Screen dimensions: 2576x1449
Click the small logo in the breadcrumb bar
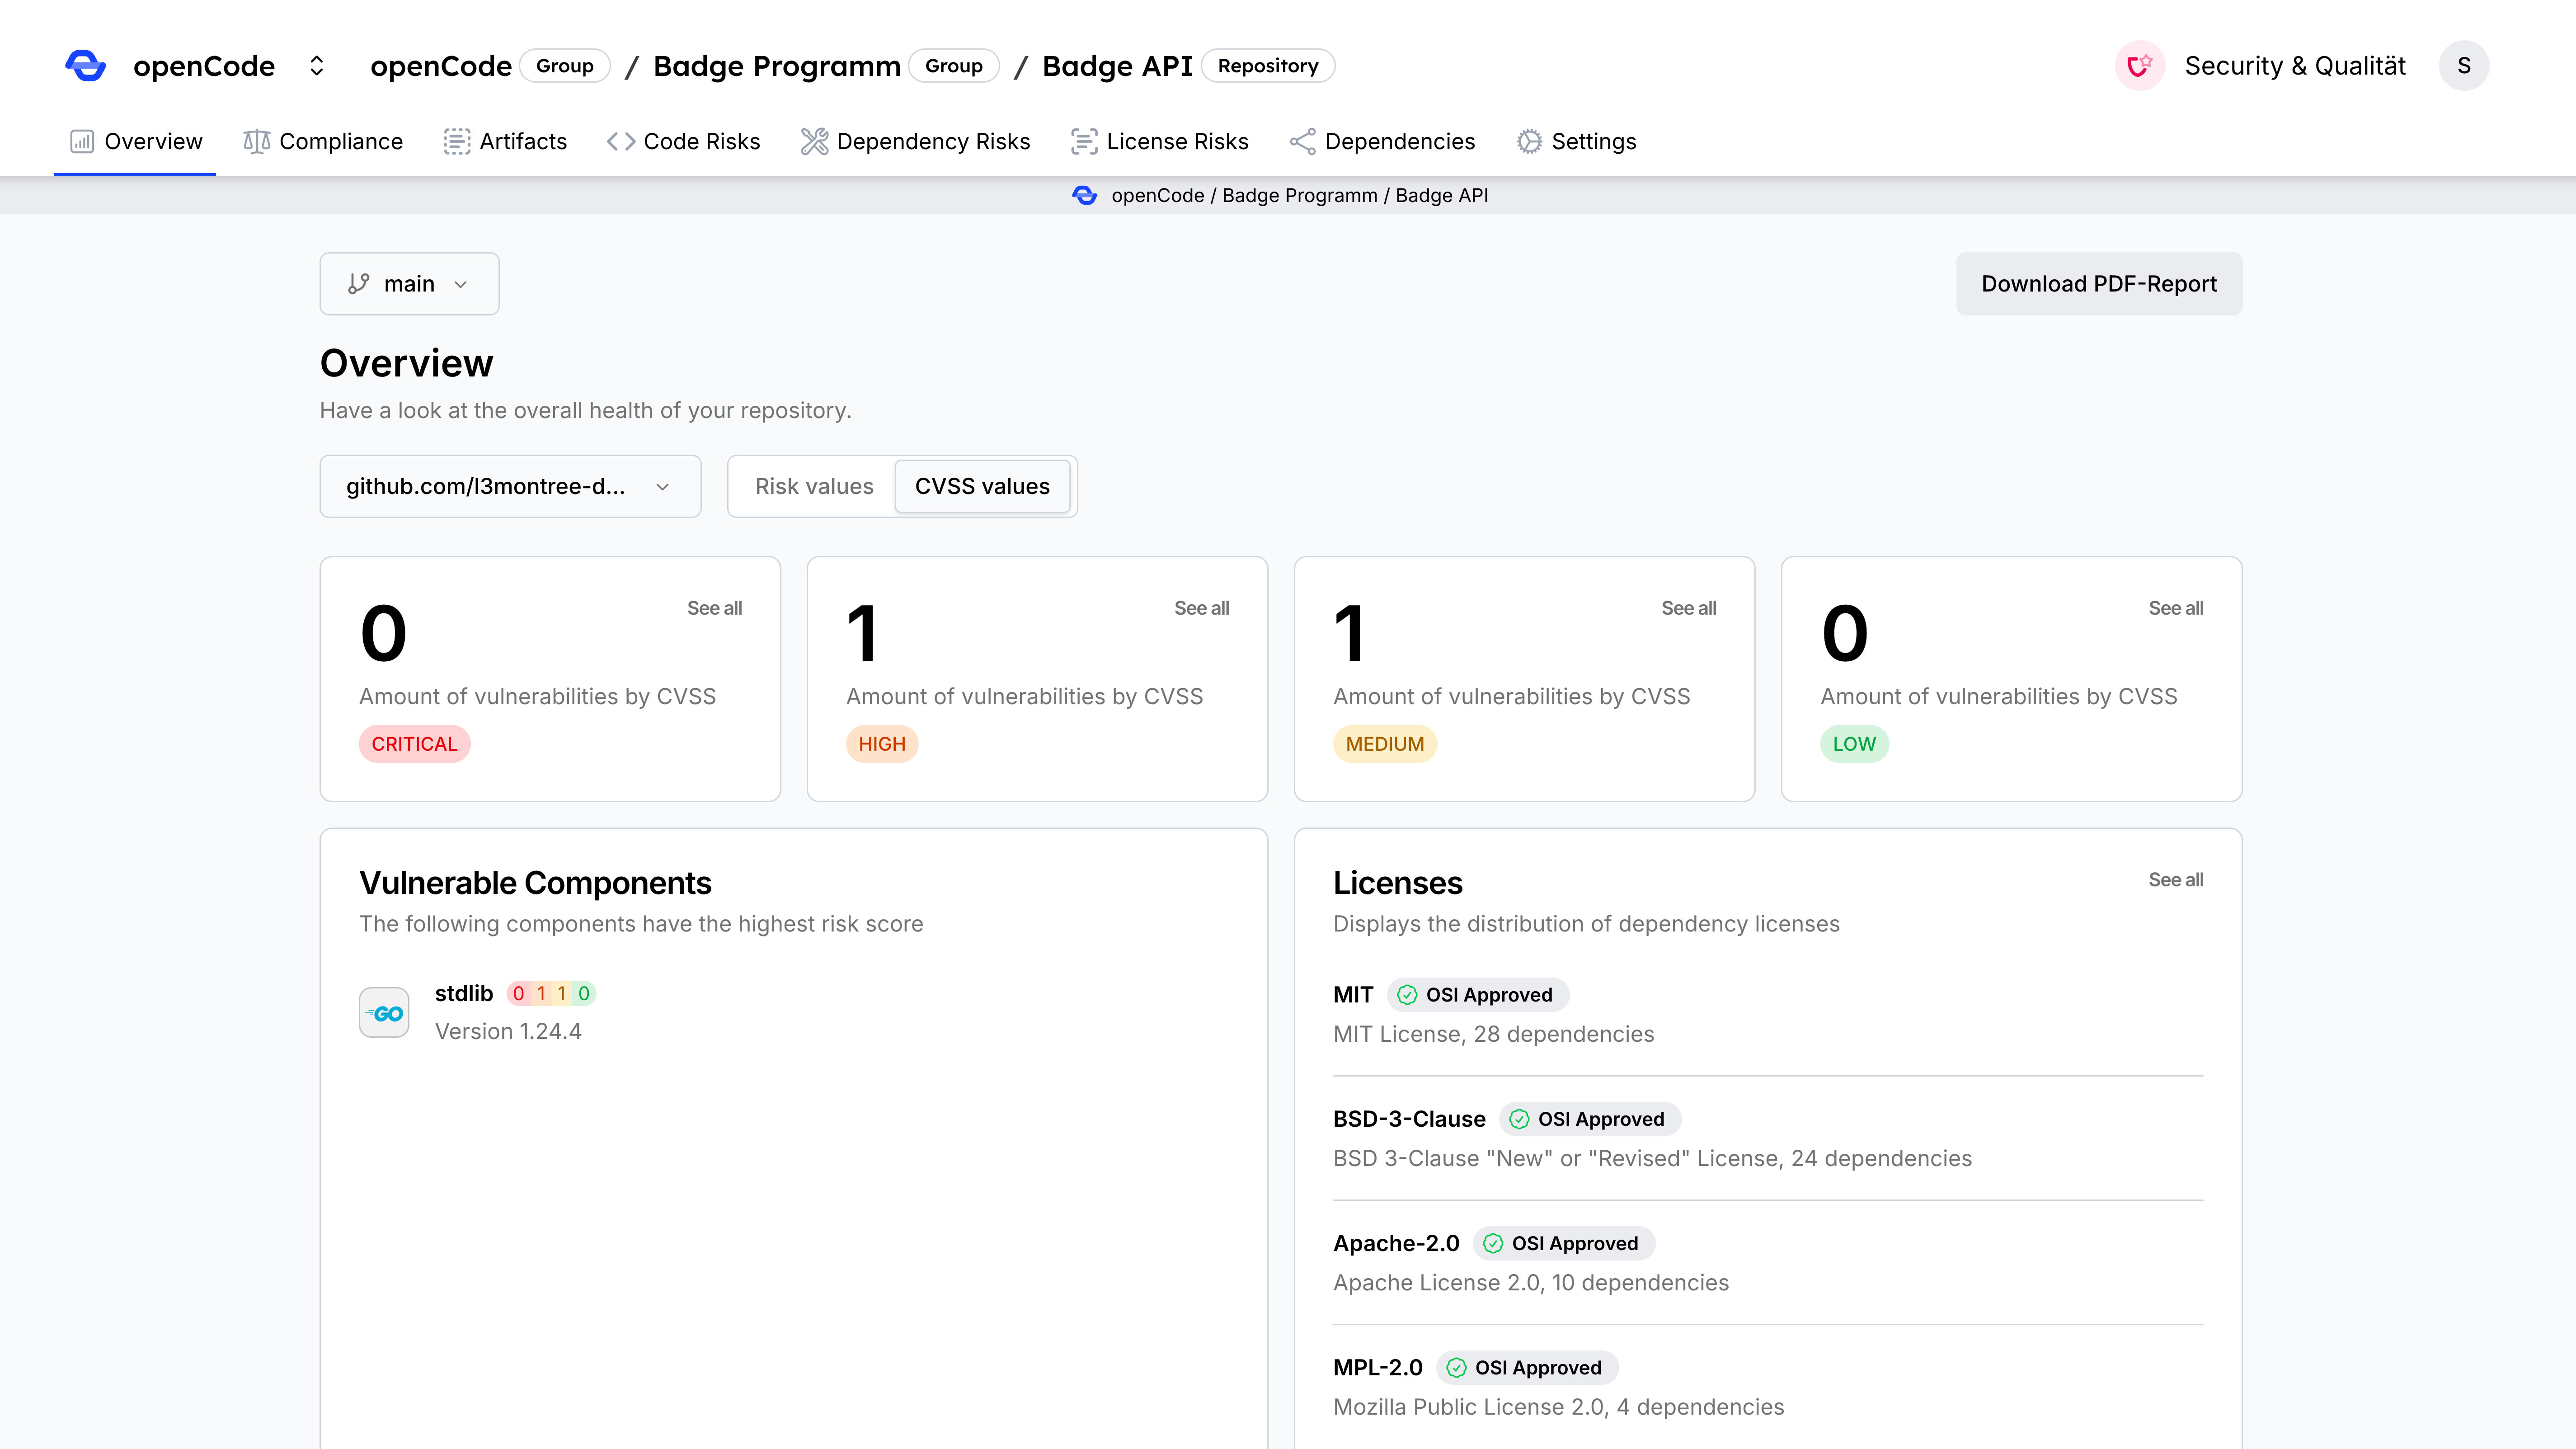pos(1085,196)
